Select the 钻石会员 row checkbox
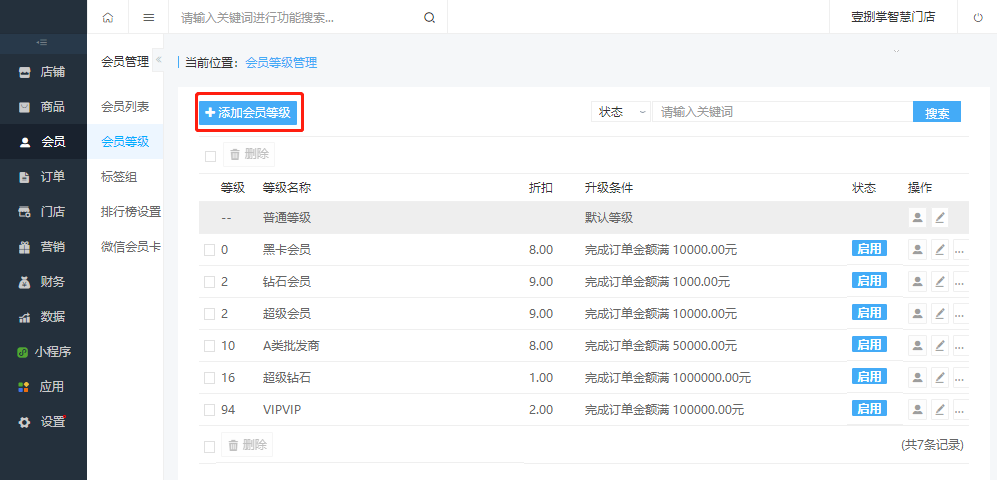Screen dimensions: 997x480 coord(209,282)
